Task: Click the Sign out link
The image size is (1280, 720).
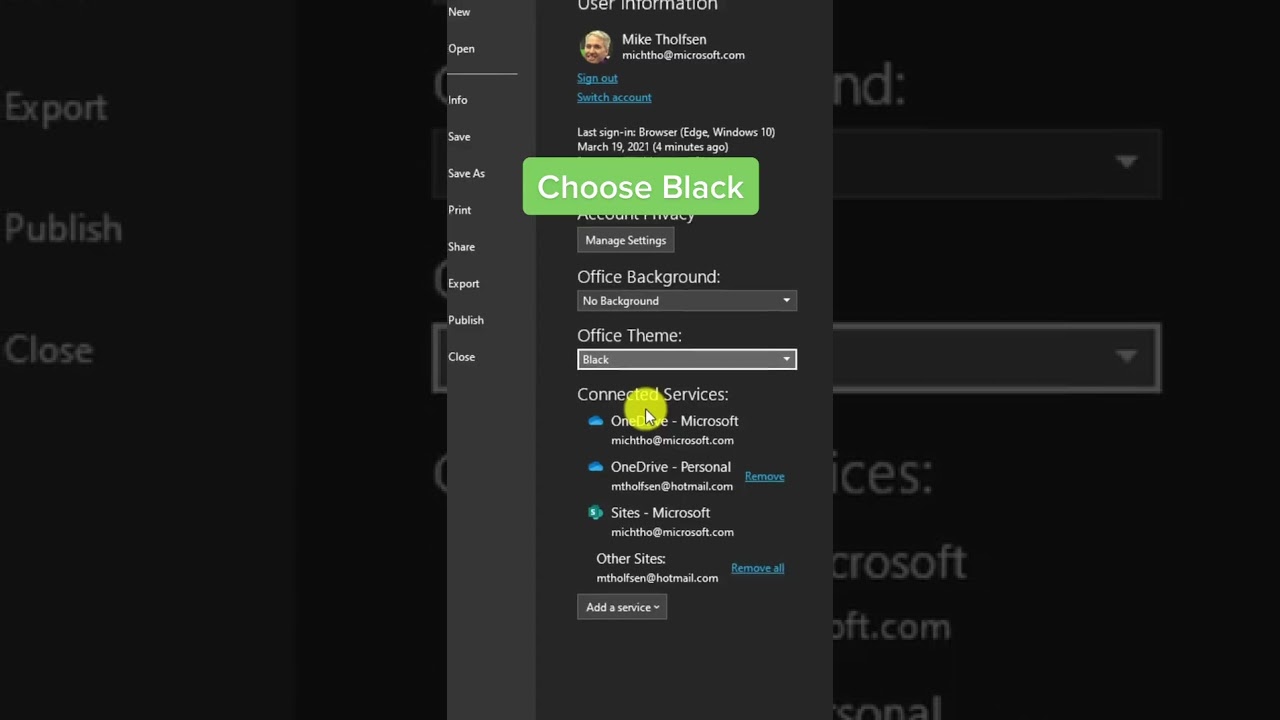Action: [597, 78]
